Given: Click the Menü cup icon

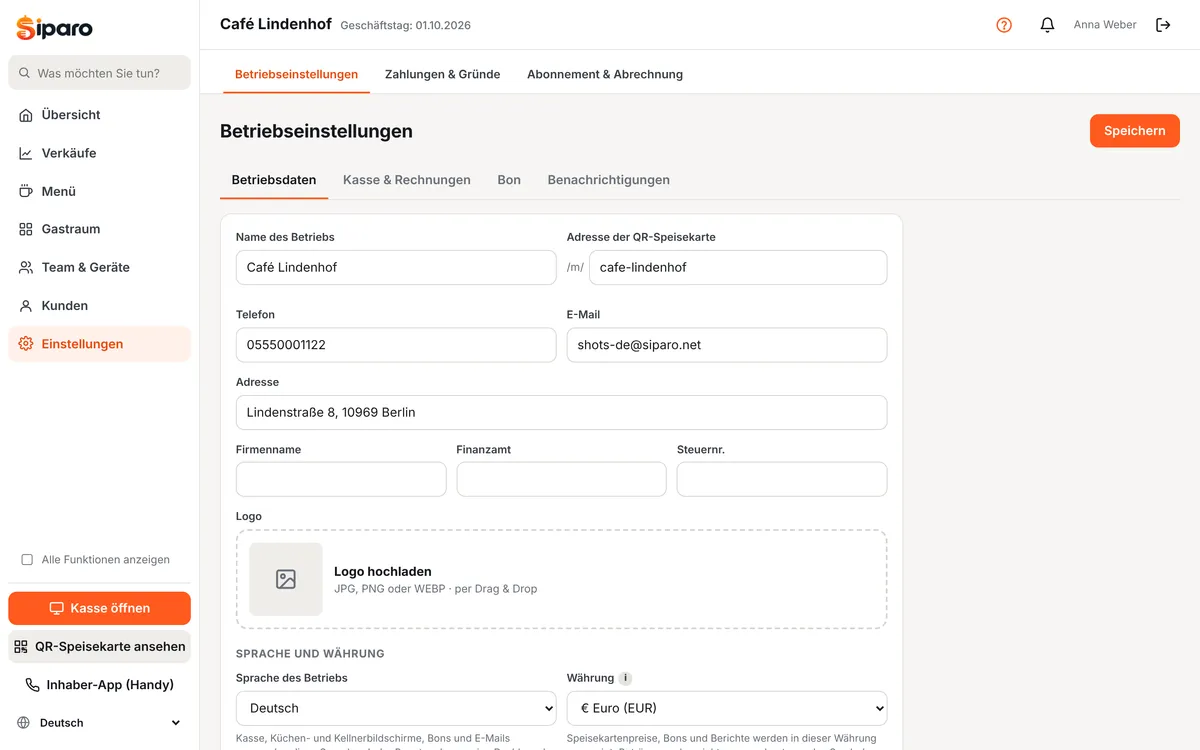Looking at the screenshot, I should [26, 191].
